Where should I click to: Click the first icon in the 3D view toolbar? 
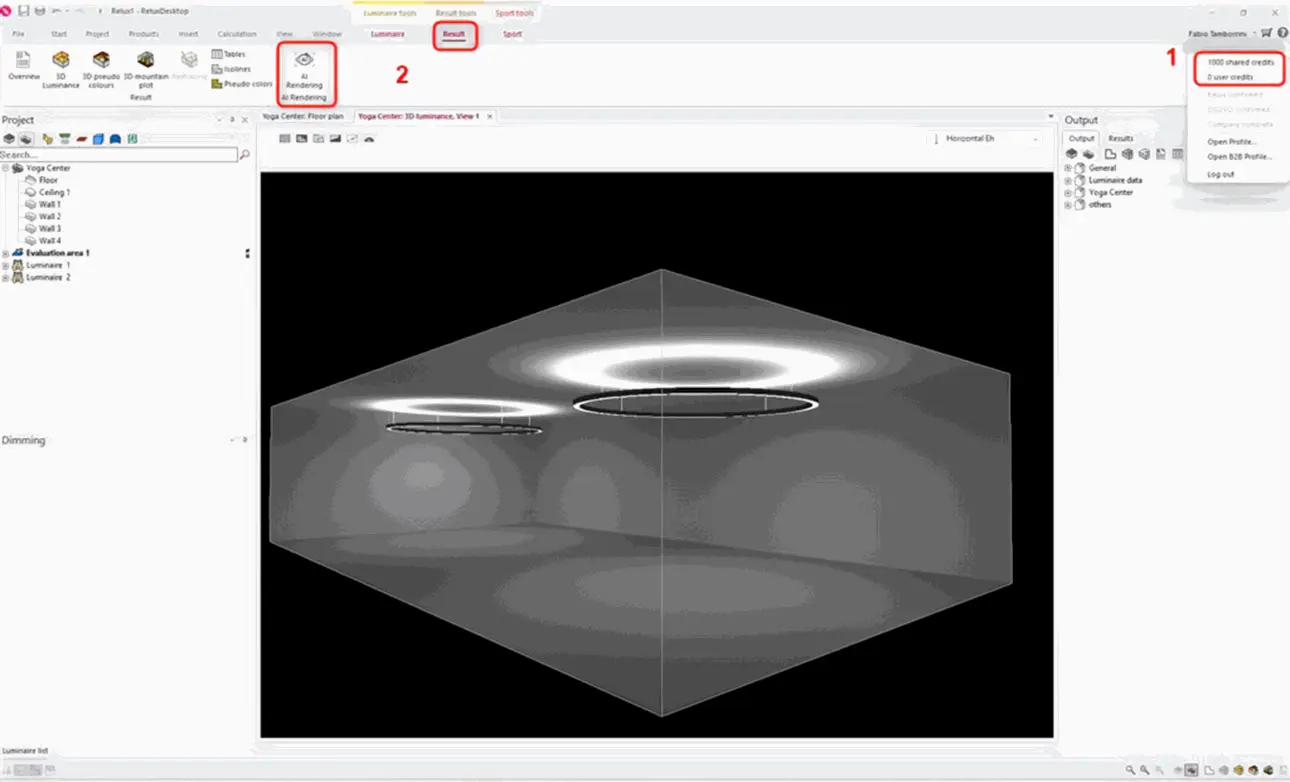click(284, 138)
